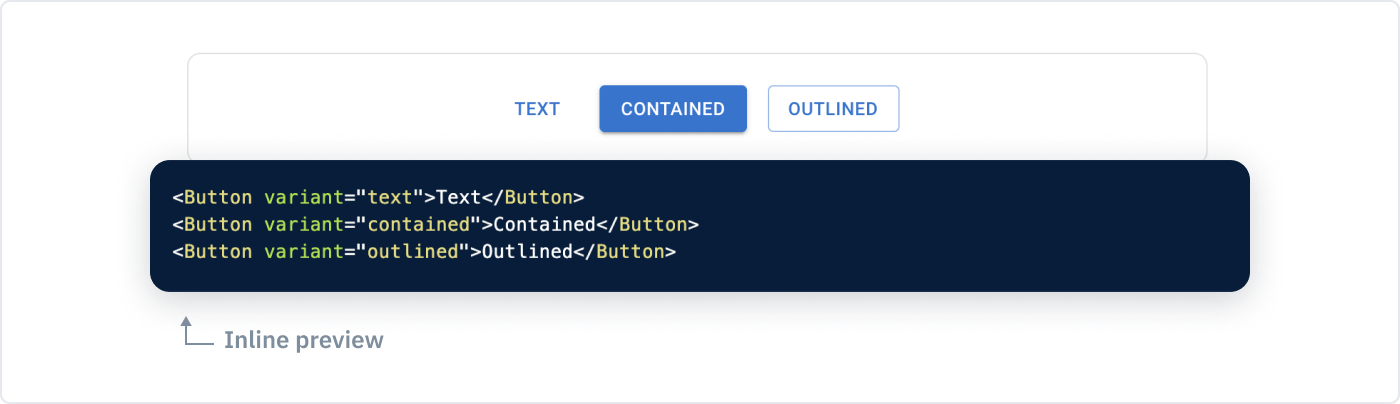Click the variant attribute on third code line
The image size is (1400, 404).
303,252
